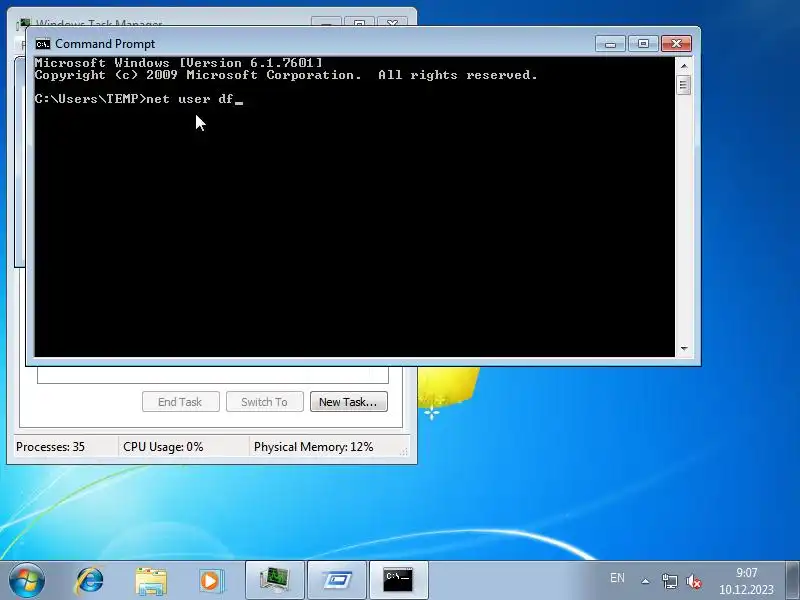Open the Windows Start menu orb
This screenshot has height=600, width=800.
pyautogui.click(x=27, y=580)
